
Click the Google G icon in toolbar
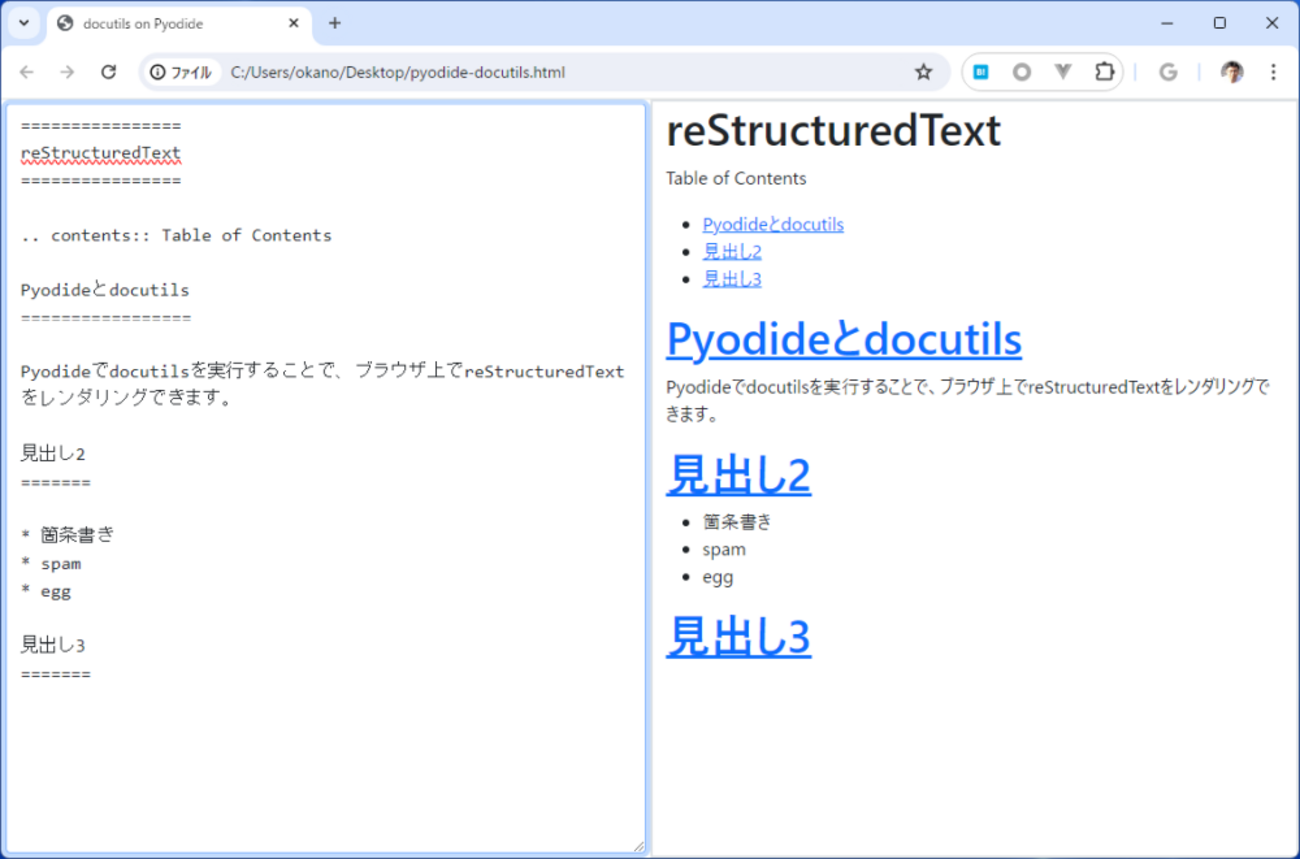[x=1168, y=72]
